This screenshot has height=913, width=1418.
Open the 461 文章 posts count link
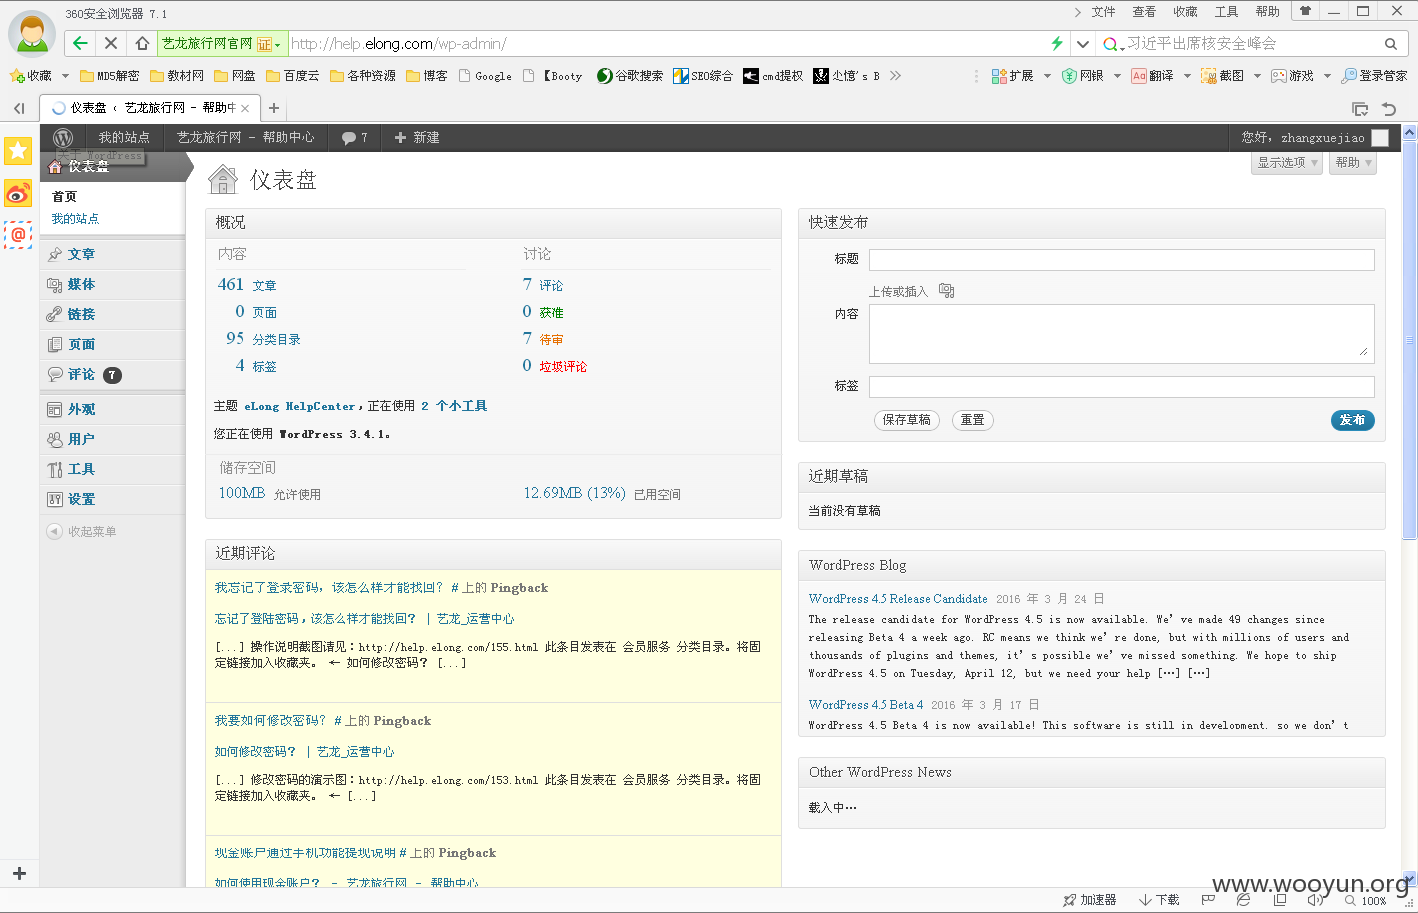(247, 285)
